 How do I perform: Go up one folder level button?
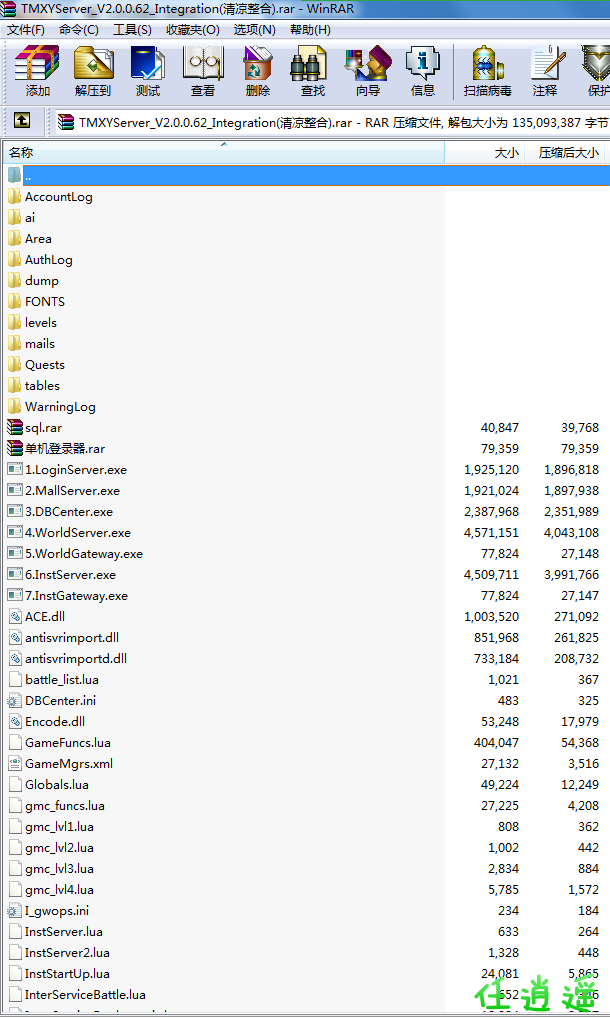pos(21,121)
